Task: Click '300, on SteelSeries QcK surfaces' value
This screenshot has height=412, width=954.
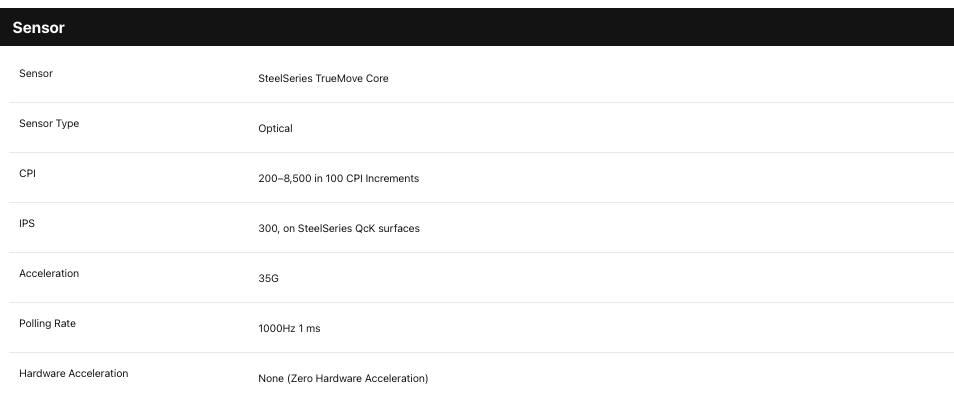Action: click(x=339, y=228)
